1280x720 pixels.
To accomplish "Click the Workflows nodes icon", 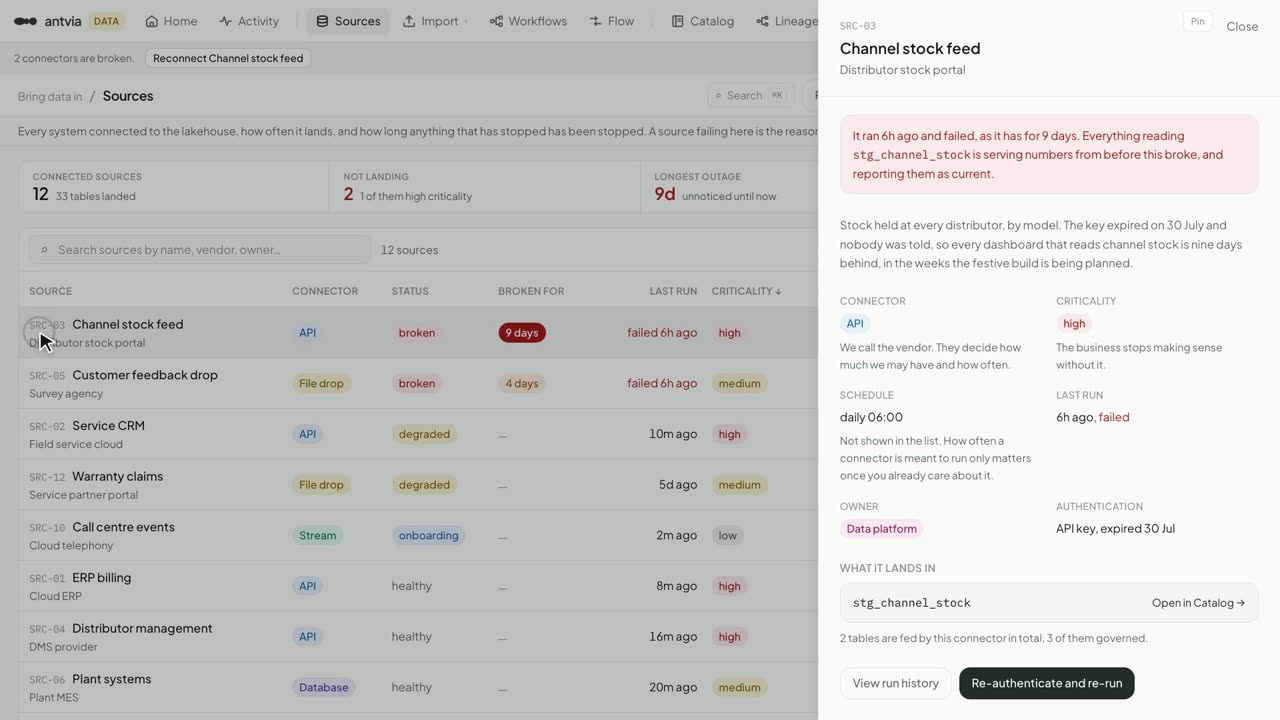I will pos(496,21).
